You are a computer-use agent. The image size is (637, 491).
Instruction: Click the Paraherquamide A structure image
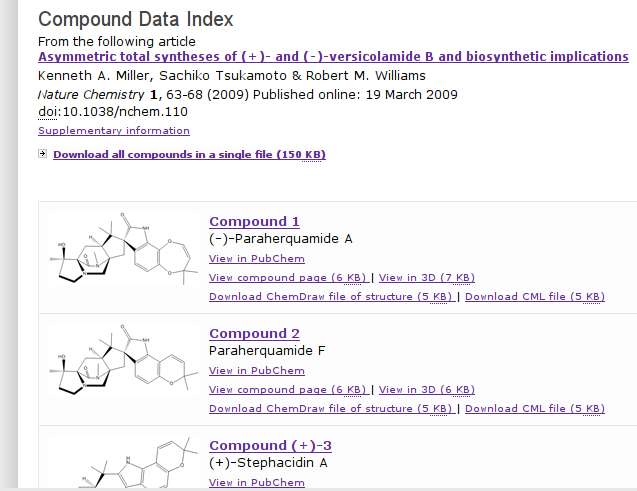121,259
